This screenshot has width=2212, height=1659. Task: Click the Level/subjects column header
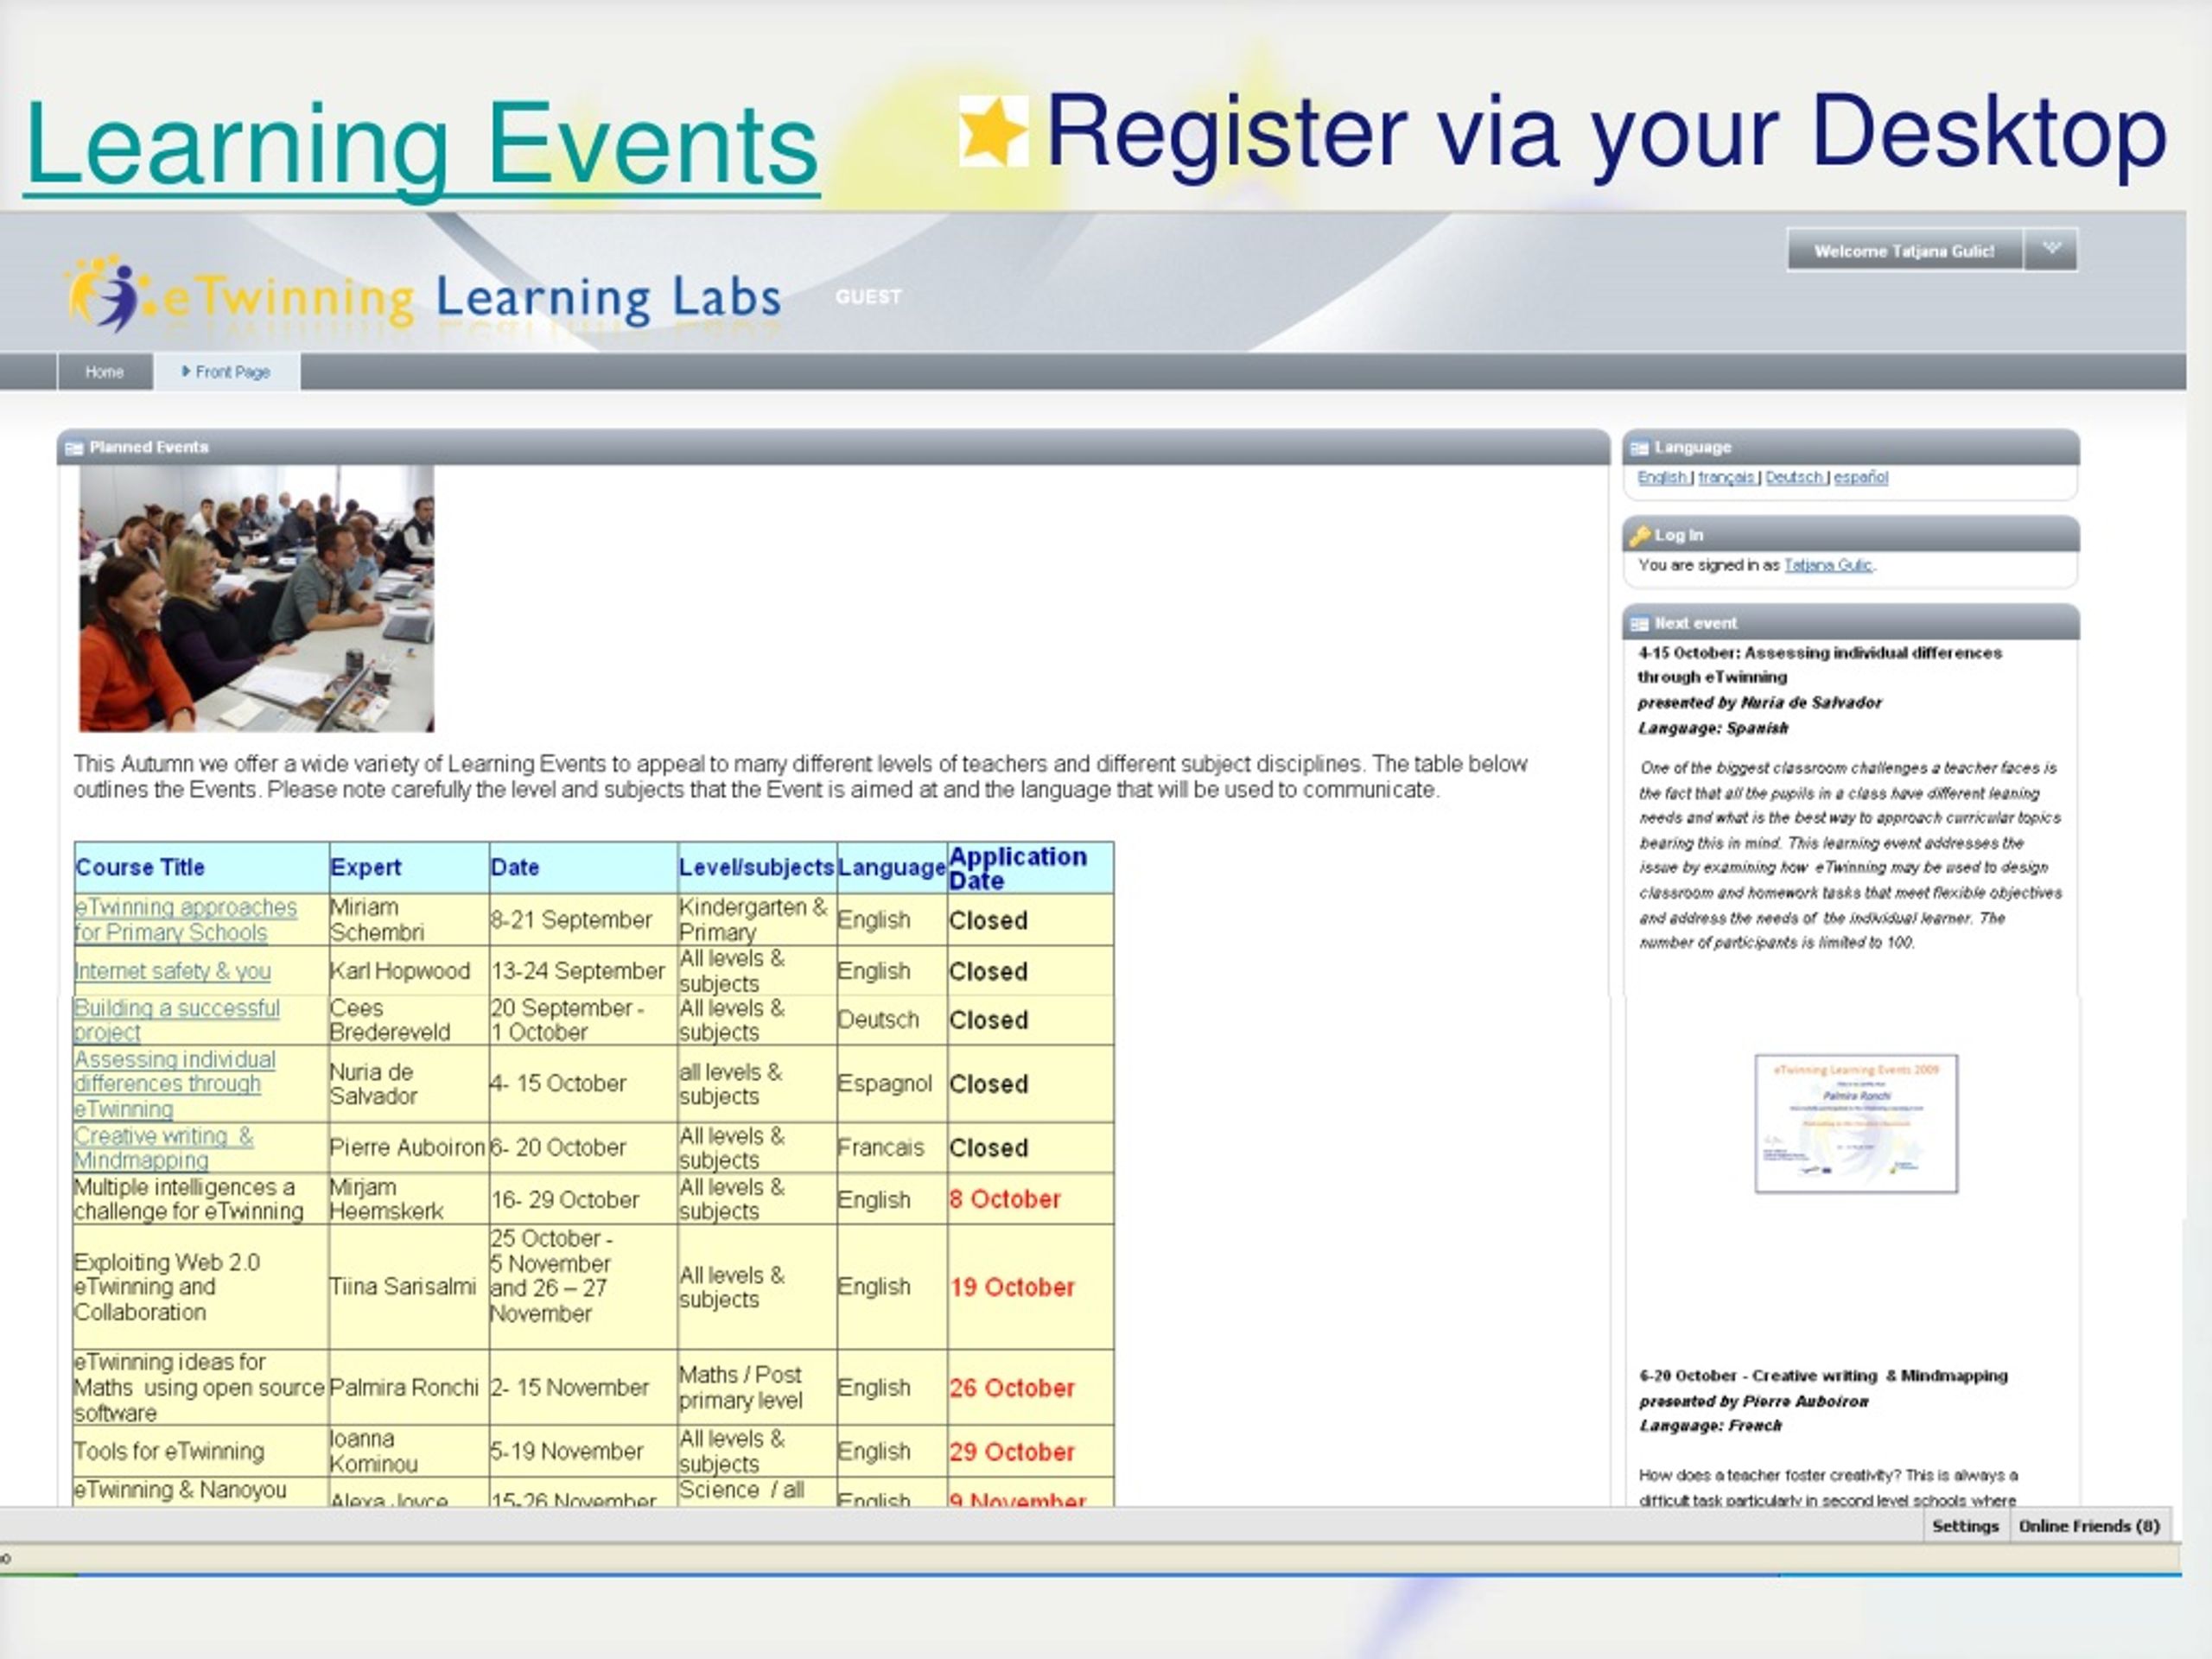(757, 867)
